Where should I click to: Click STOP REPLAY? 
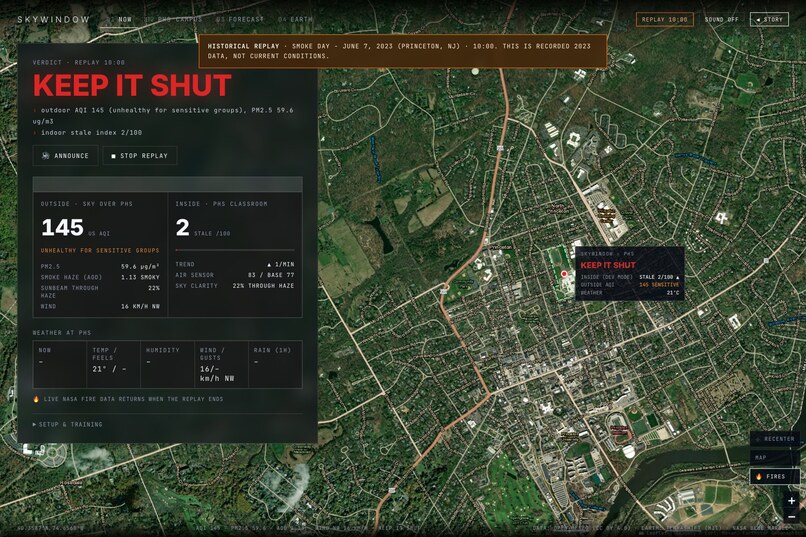140,156
